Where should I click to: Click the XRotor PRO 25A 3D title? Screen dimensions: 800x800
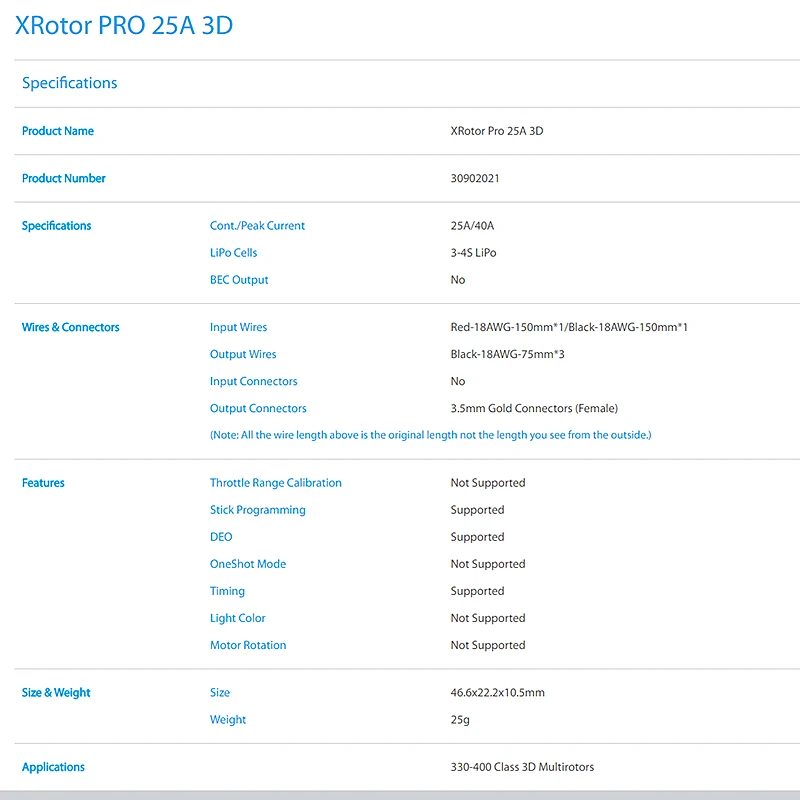tap(124, 25)
